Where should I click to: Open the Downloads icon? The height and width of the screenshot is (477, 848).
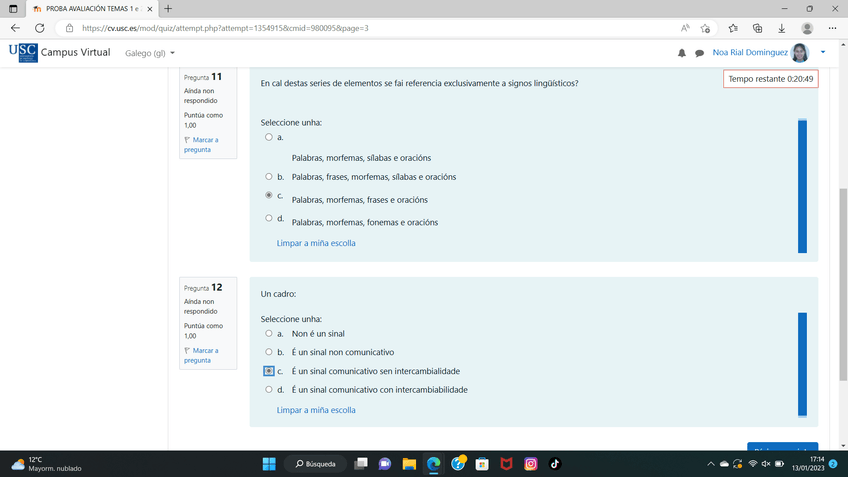tap(781, 28)
